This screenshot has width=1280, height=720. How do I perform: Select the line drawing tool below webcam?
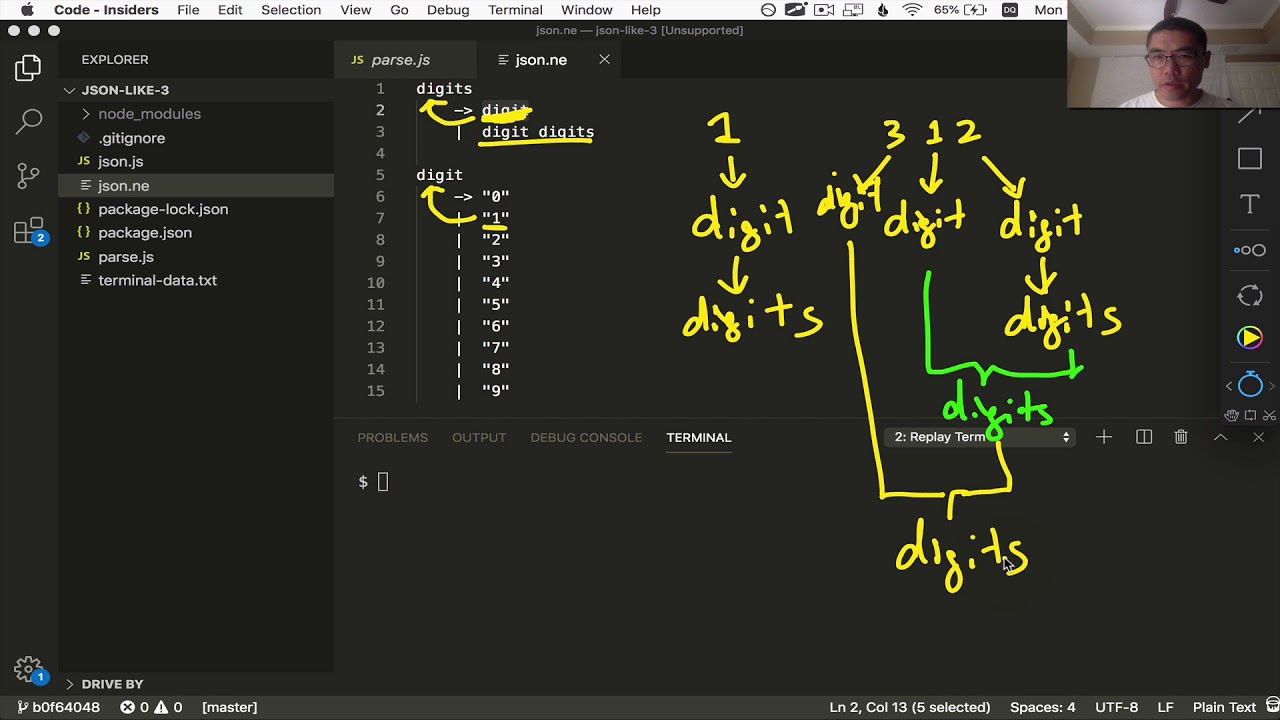pos(1250,116)
